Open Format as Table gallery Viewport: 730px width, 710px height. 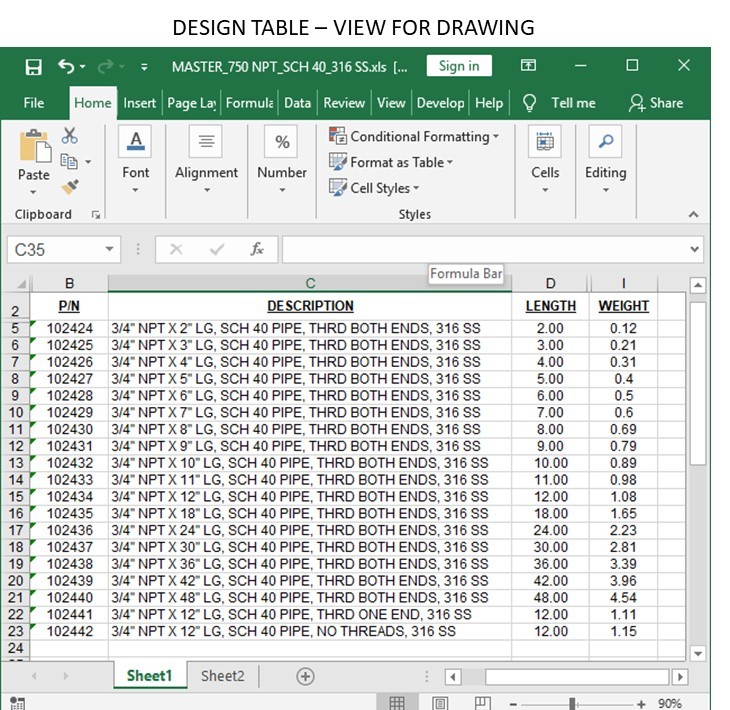391,162
